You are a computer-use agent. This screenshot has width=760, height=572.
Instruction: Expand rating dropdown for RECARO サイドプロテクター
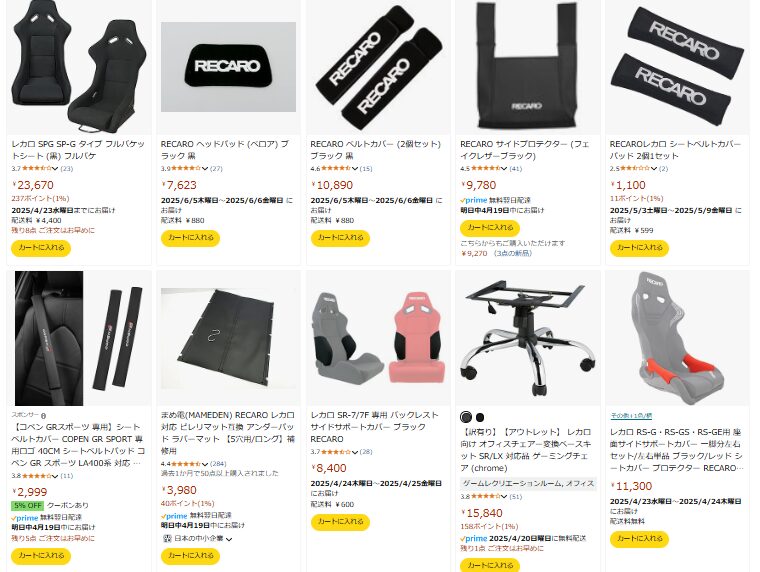pos(504,168)
